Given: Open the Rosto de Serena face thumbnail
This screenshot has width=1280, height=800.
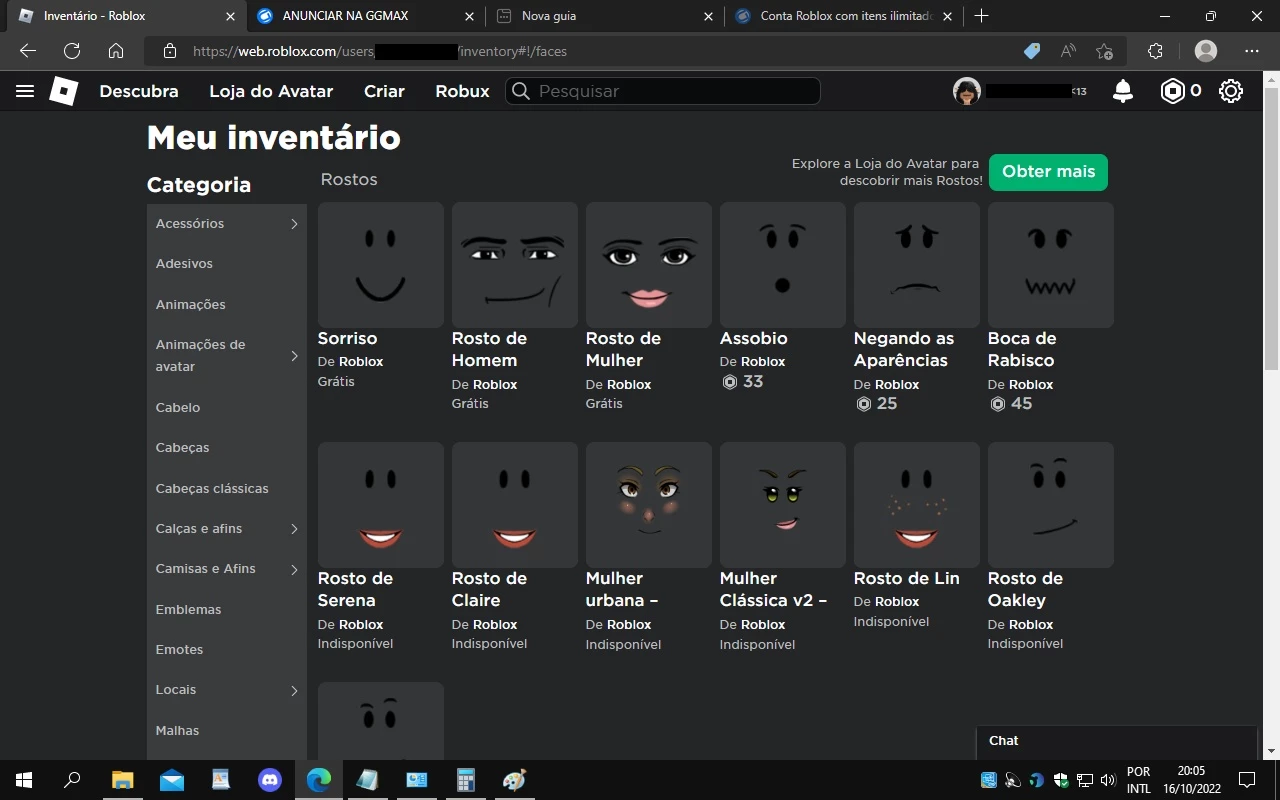Looking at the screenshot, I should 381,505.
